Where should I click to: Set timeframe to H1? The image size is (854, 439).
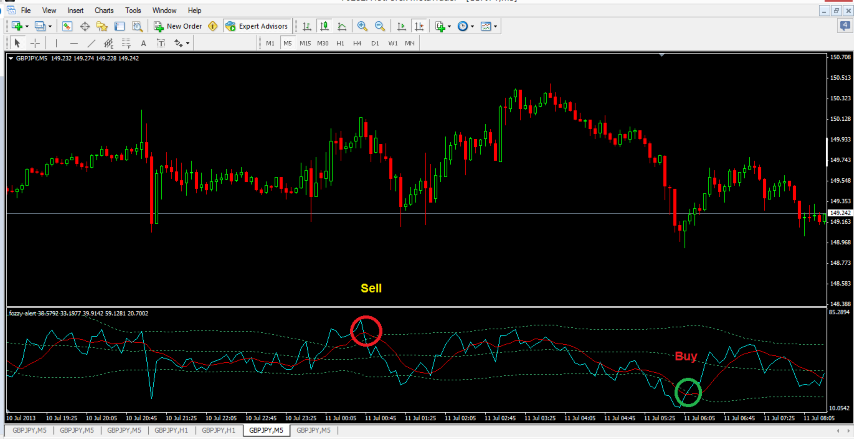[x=340, y=43]
